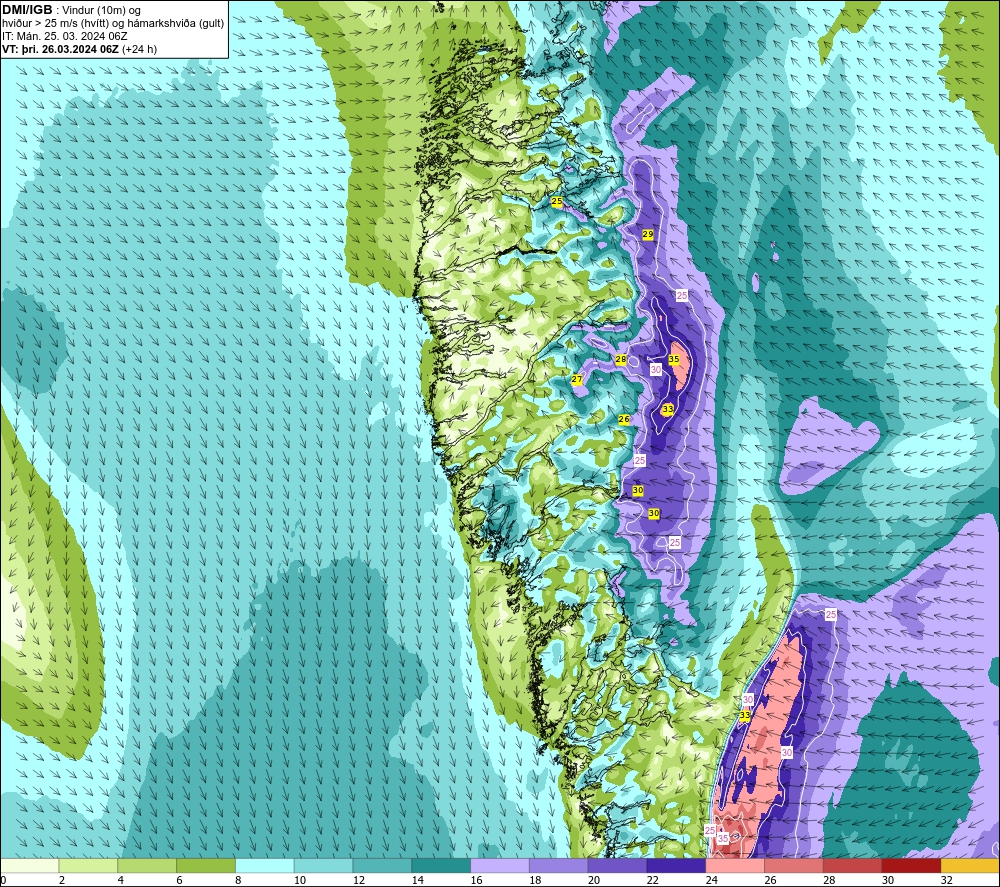Image resolution: width=1000 pixels, height=887 pixels.
Task: Select the 2–4 m/s light green legend swatch
Action: coord(88,865)
